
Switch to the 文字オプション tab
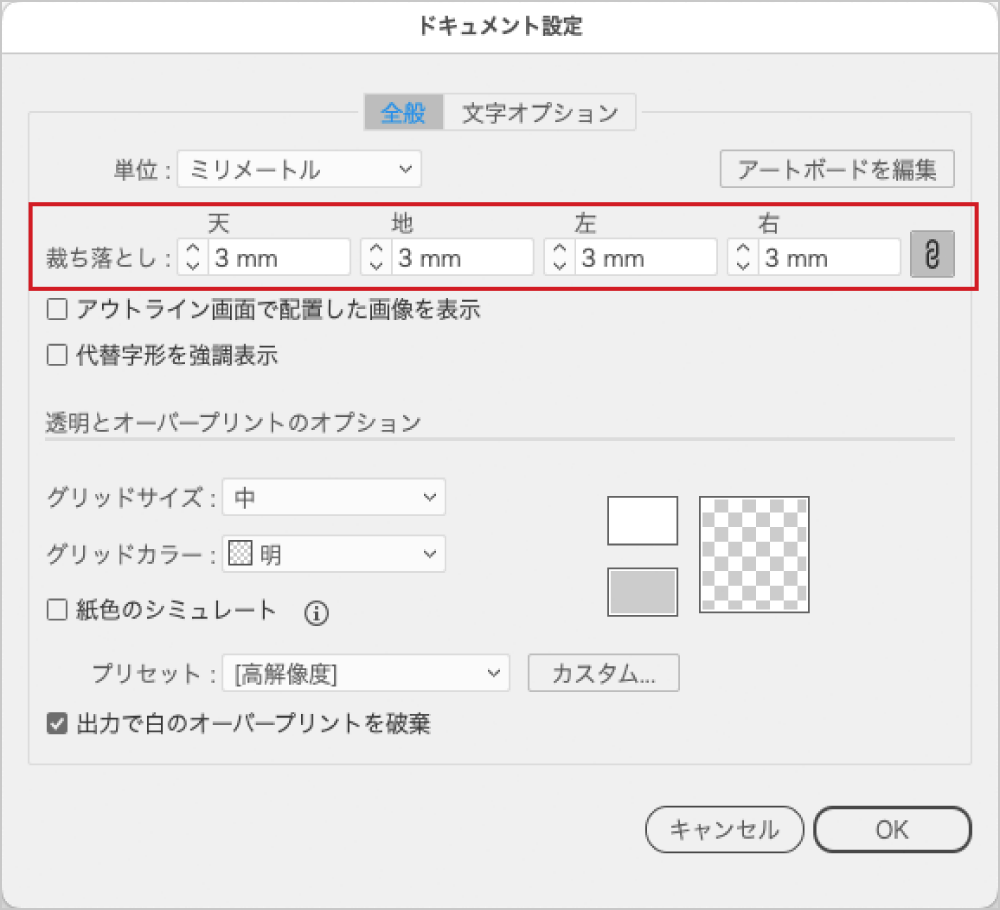(541, 112)
